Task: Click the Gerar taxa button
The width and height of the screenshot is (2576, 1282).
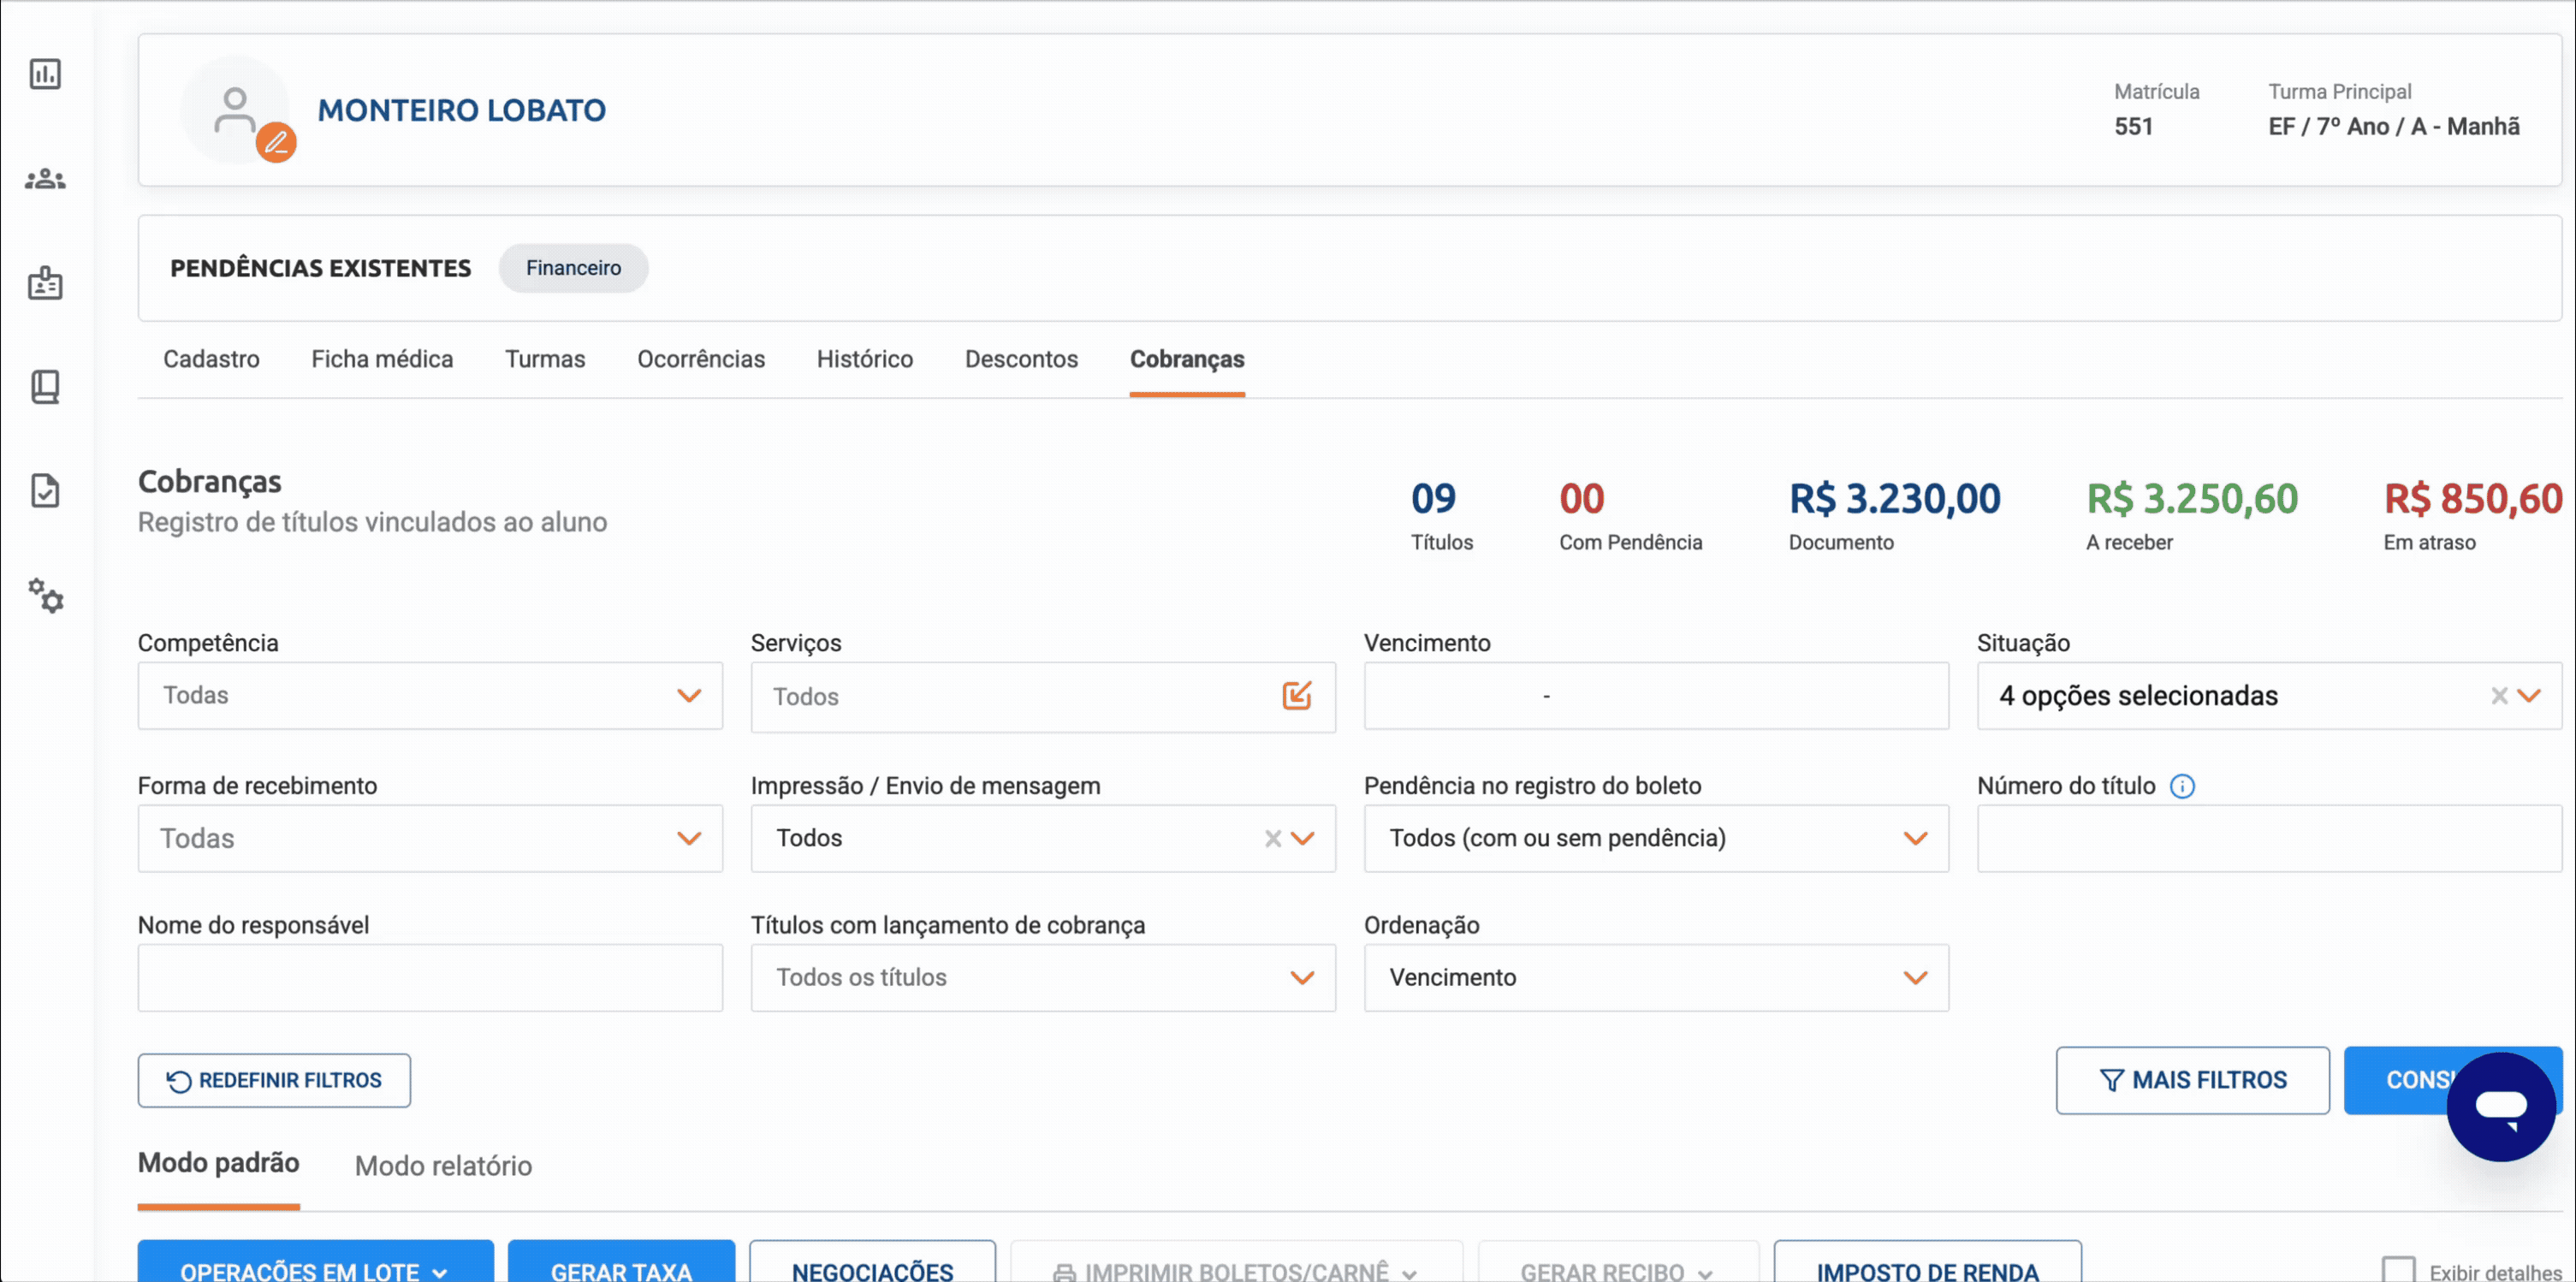Action: tap(621, 1262)
